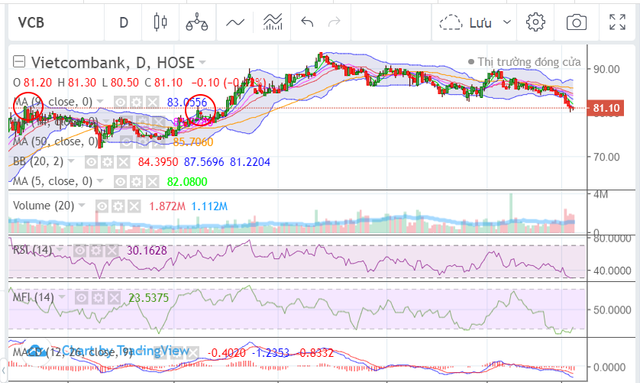The image size is (640, 383).
Task: Toggle visibility eye for MA (5, close, 0)
Action: (120, 182)
